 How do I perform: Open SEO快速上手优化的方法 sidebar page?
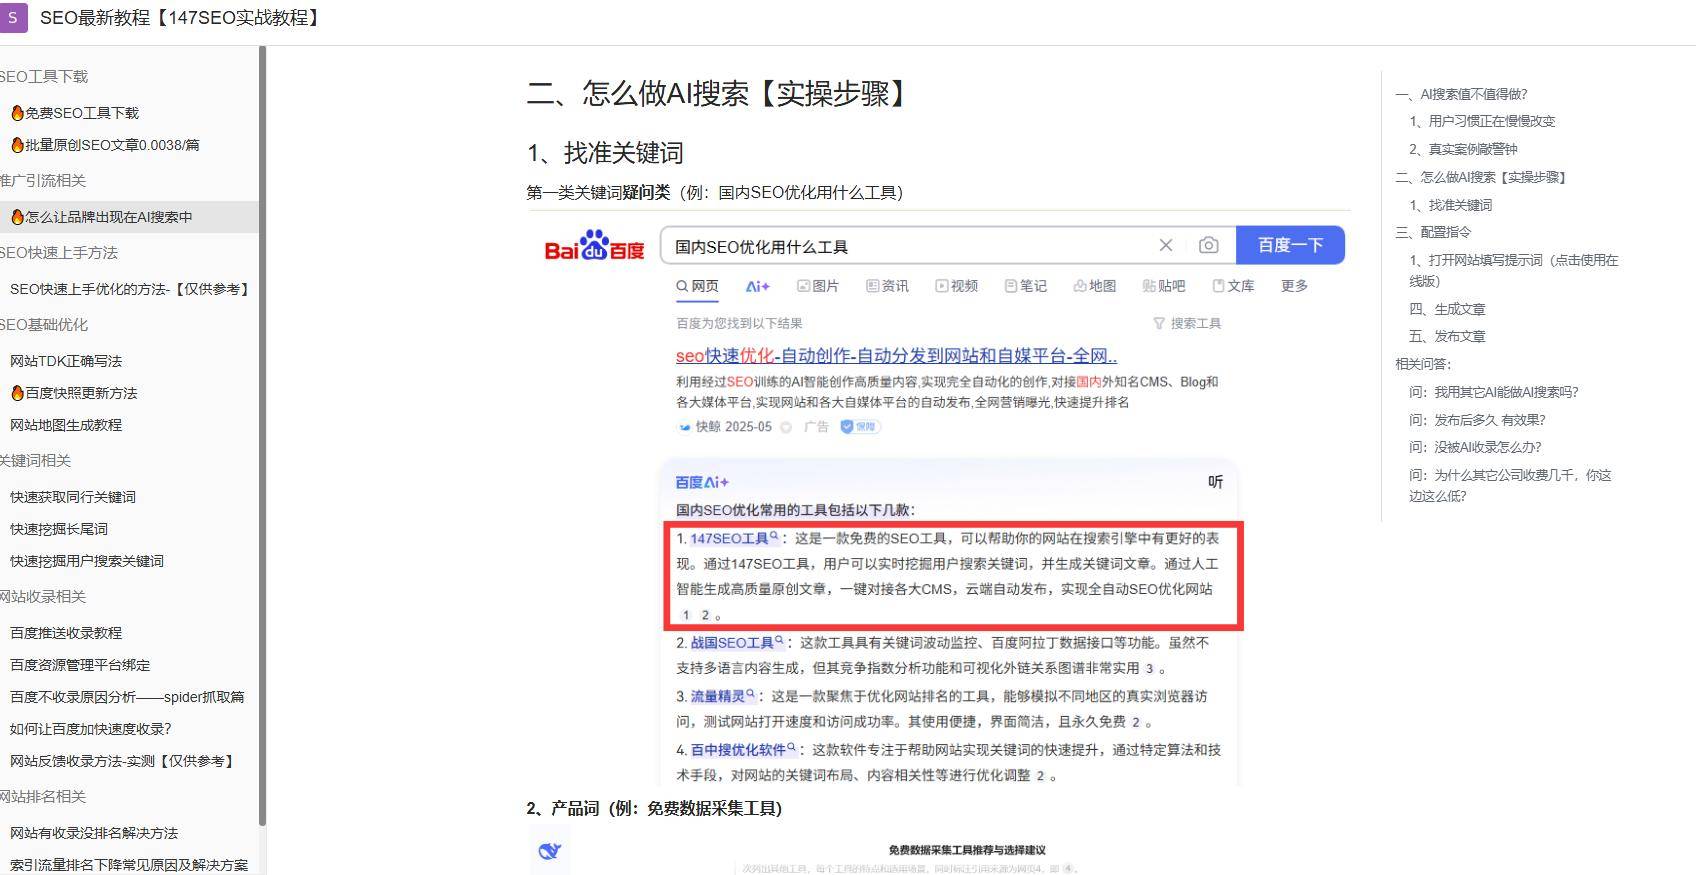pos(129,289)
